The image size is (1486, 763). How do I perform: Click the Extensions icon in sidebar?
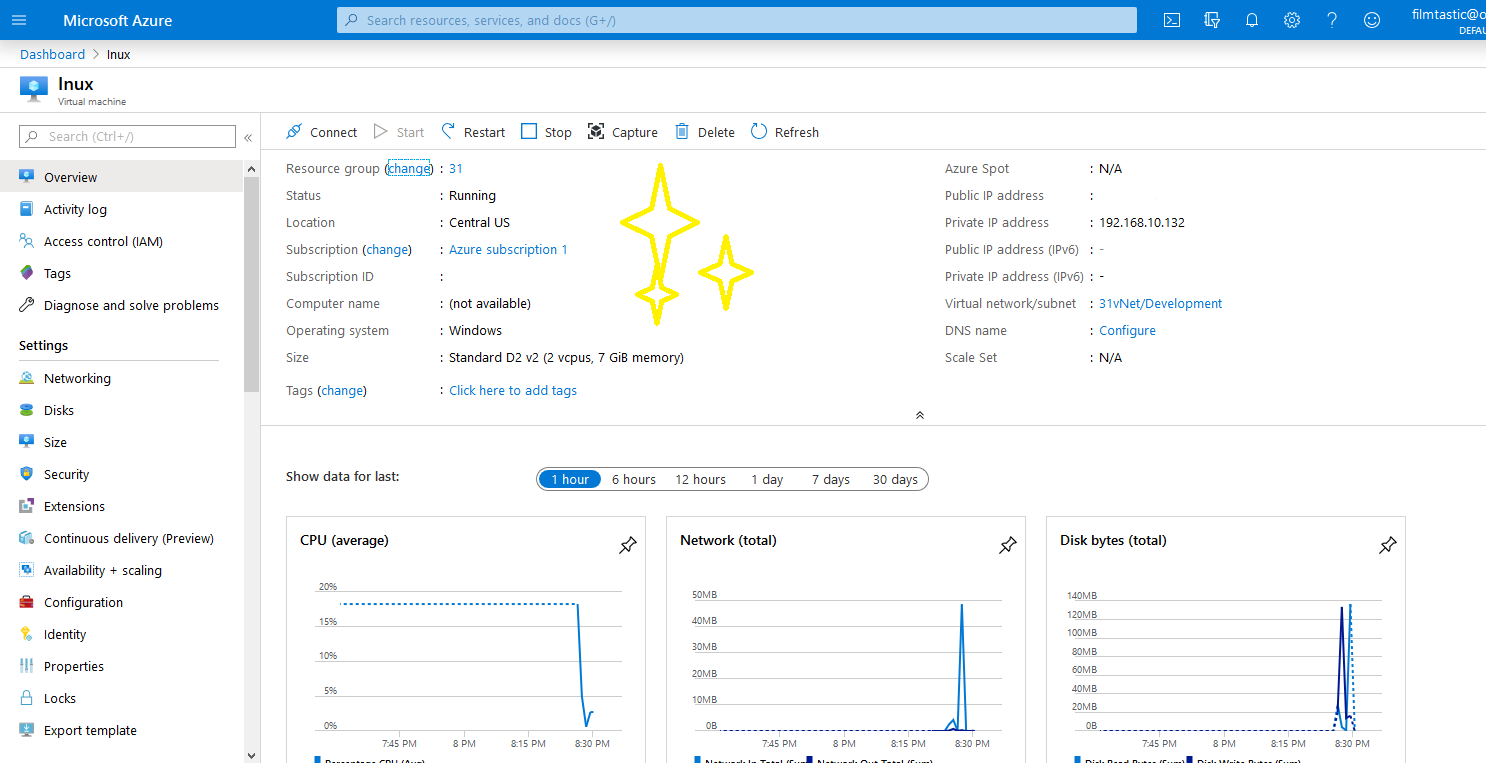tap(27, 506)
